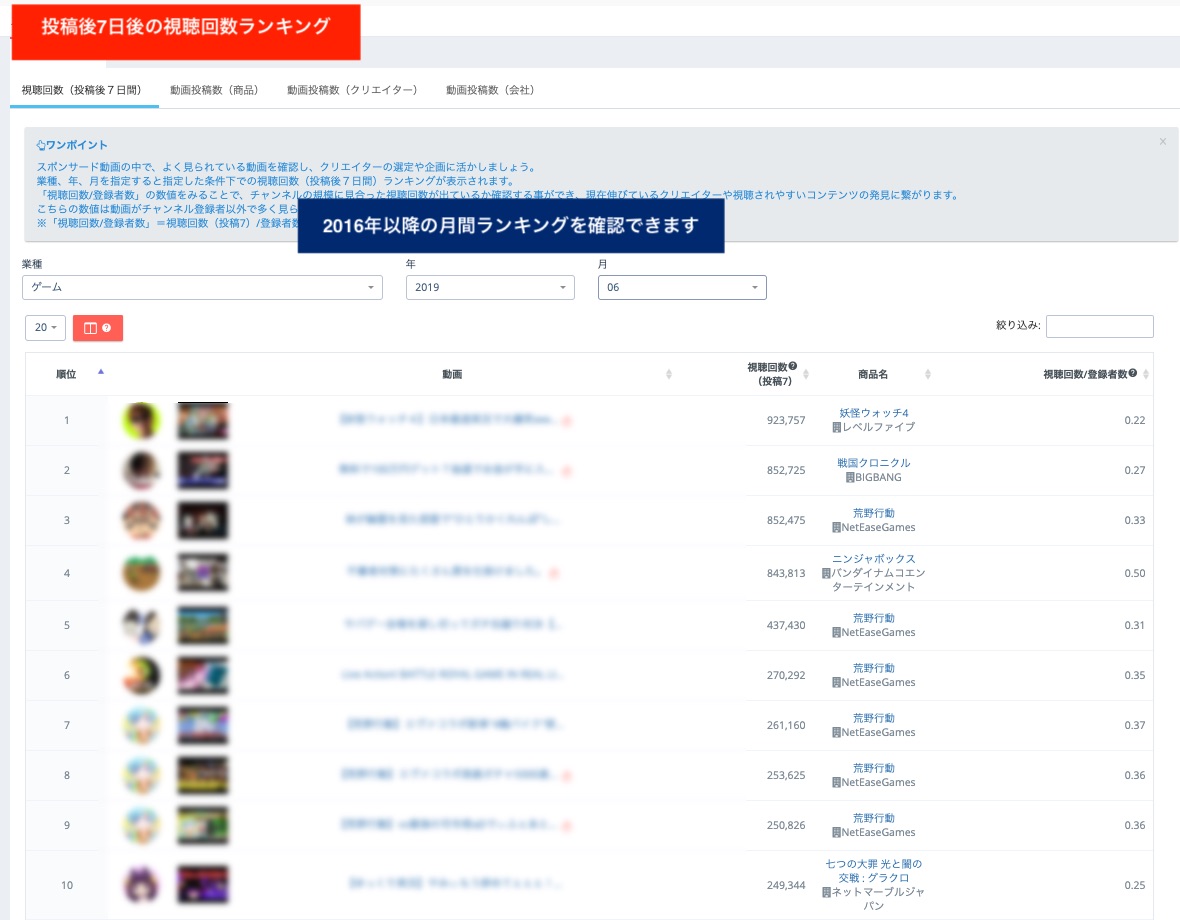This screenshot has width=1180, height=920.
Task: Click help icon next to 視聴回数/登録者数 header
Action: 1133,373
